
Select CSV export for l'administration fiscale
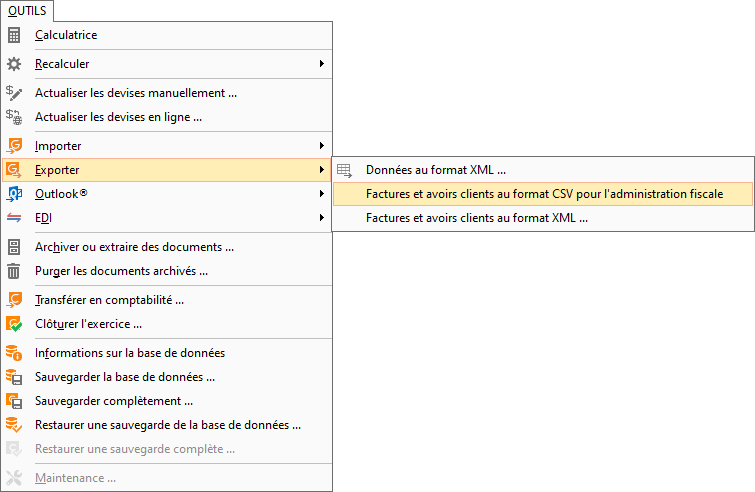click(x=543, y=194)
